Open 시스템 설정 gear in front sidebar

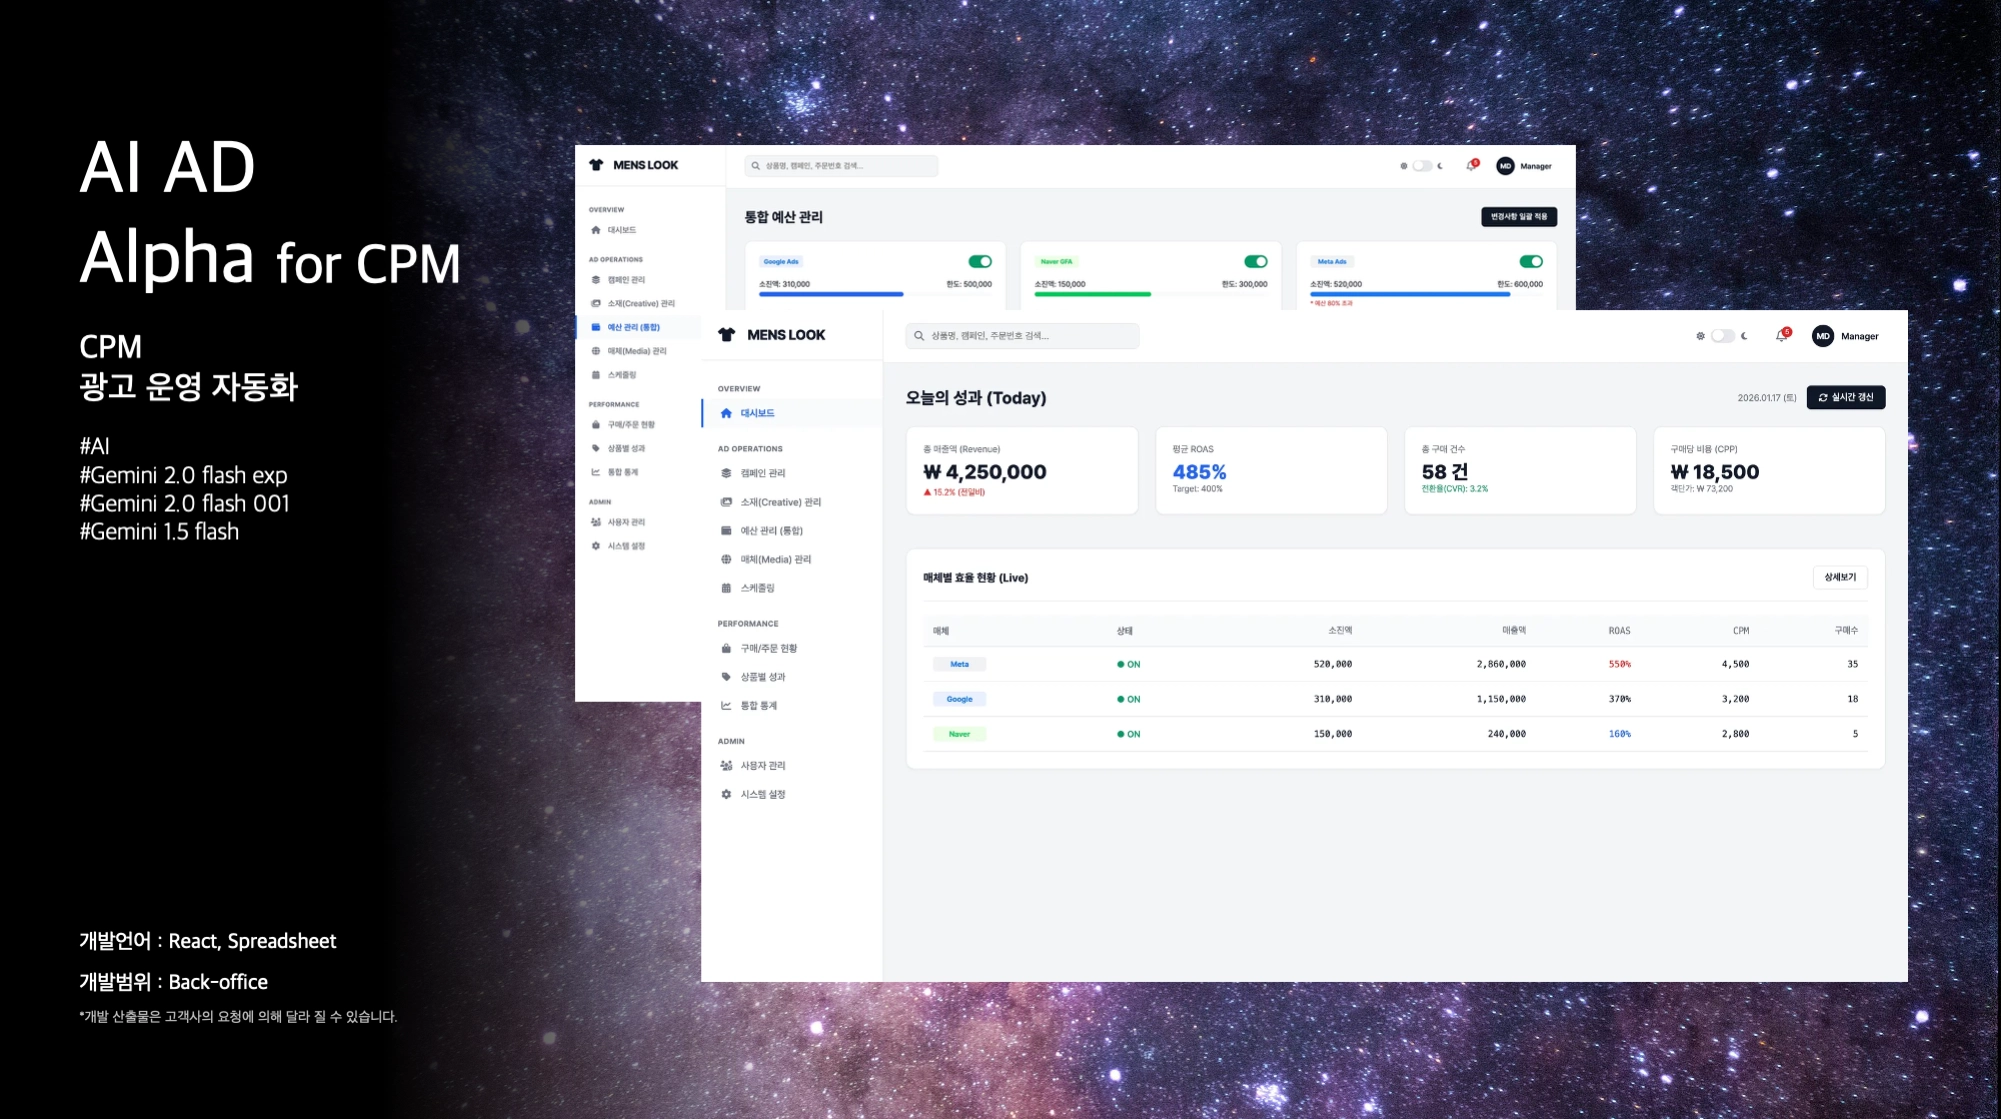[726, 794]
